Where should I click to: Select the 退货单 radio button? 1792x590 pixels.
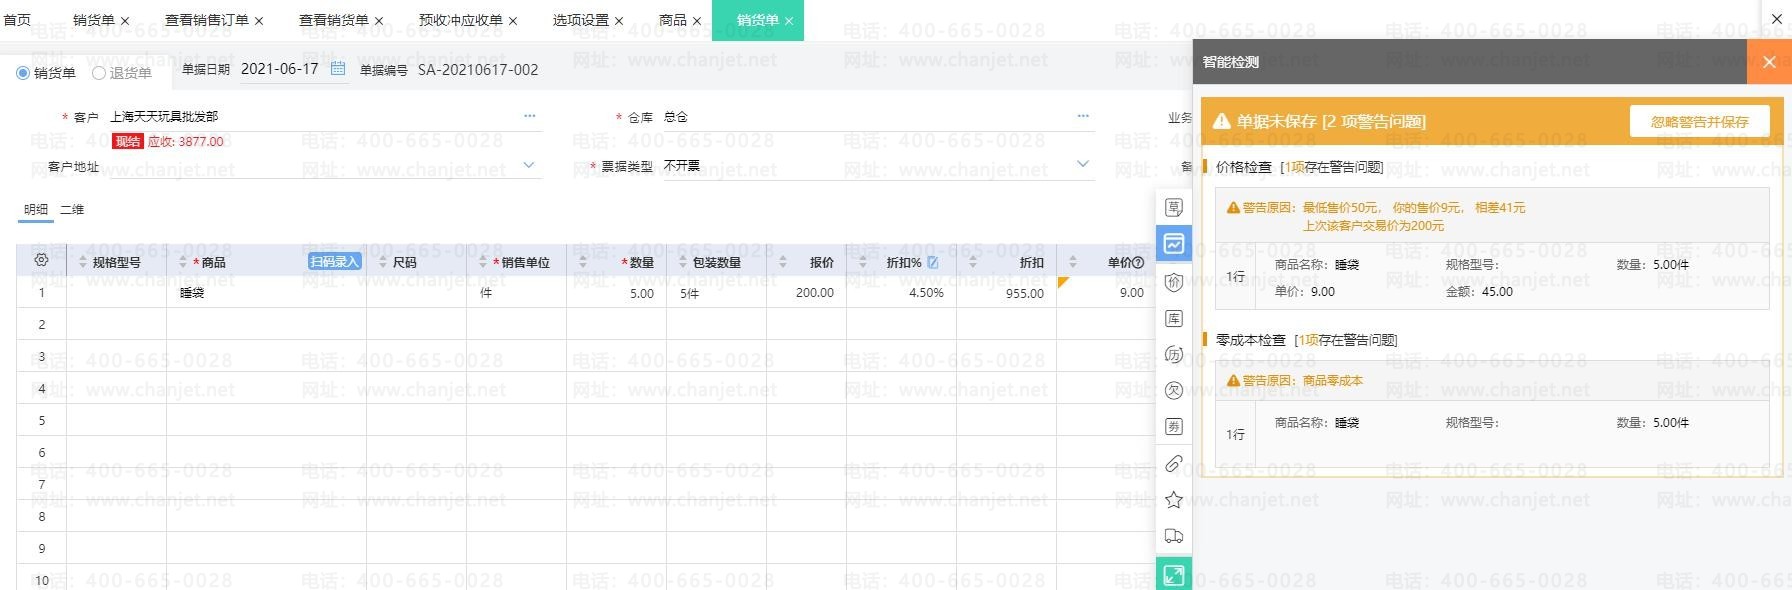click(x=99, y=73)
